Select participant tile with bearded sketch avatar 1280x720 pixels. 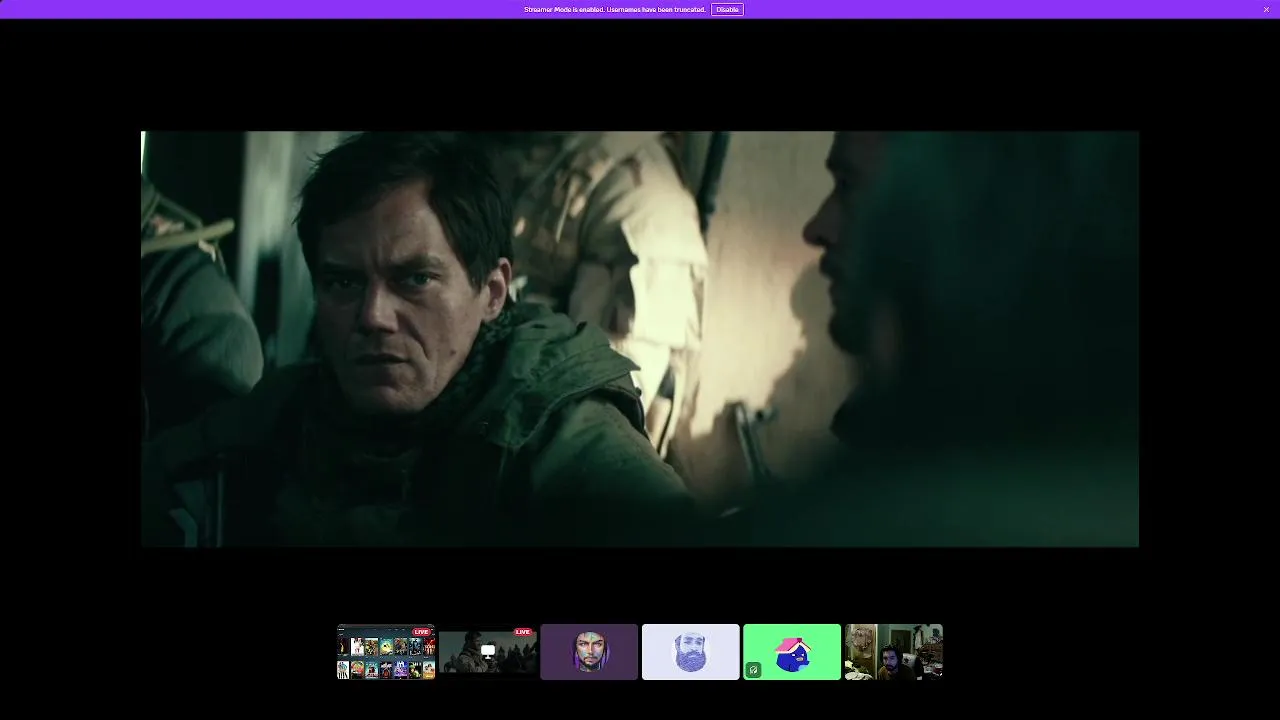[691, 652]
